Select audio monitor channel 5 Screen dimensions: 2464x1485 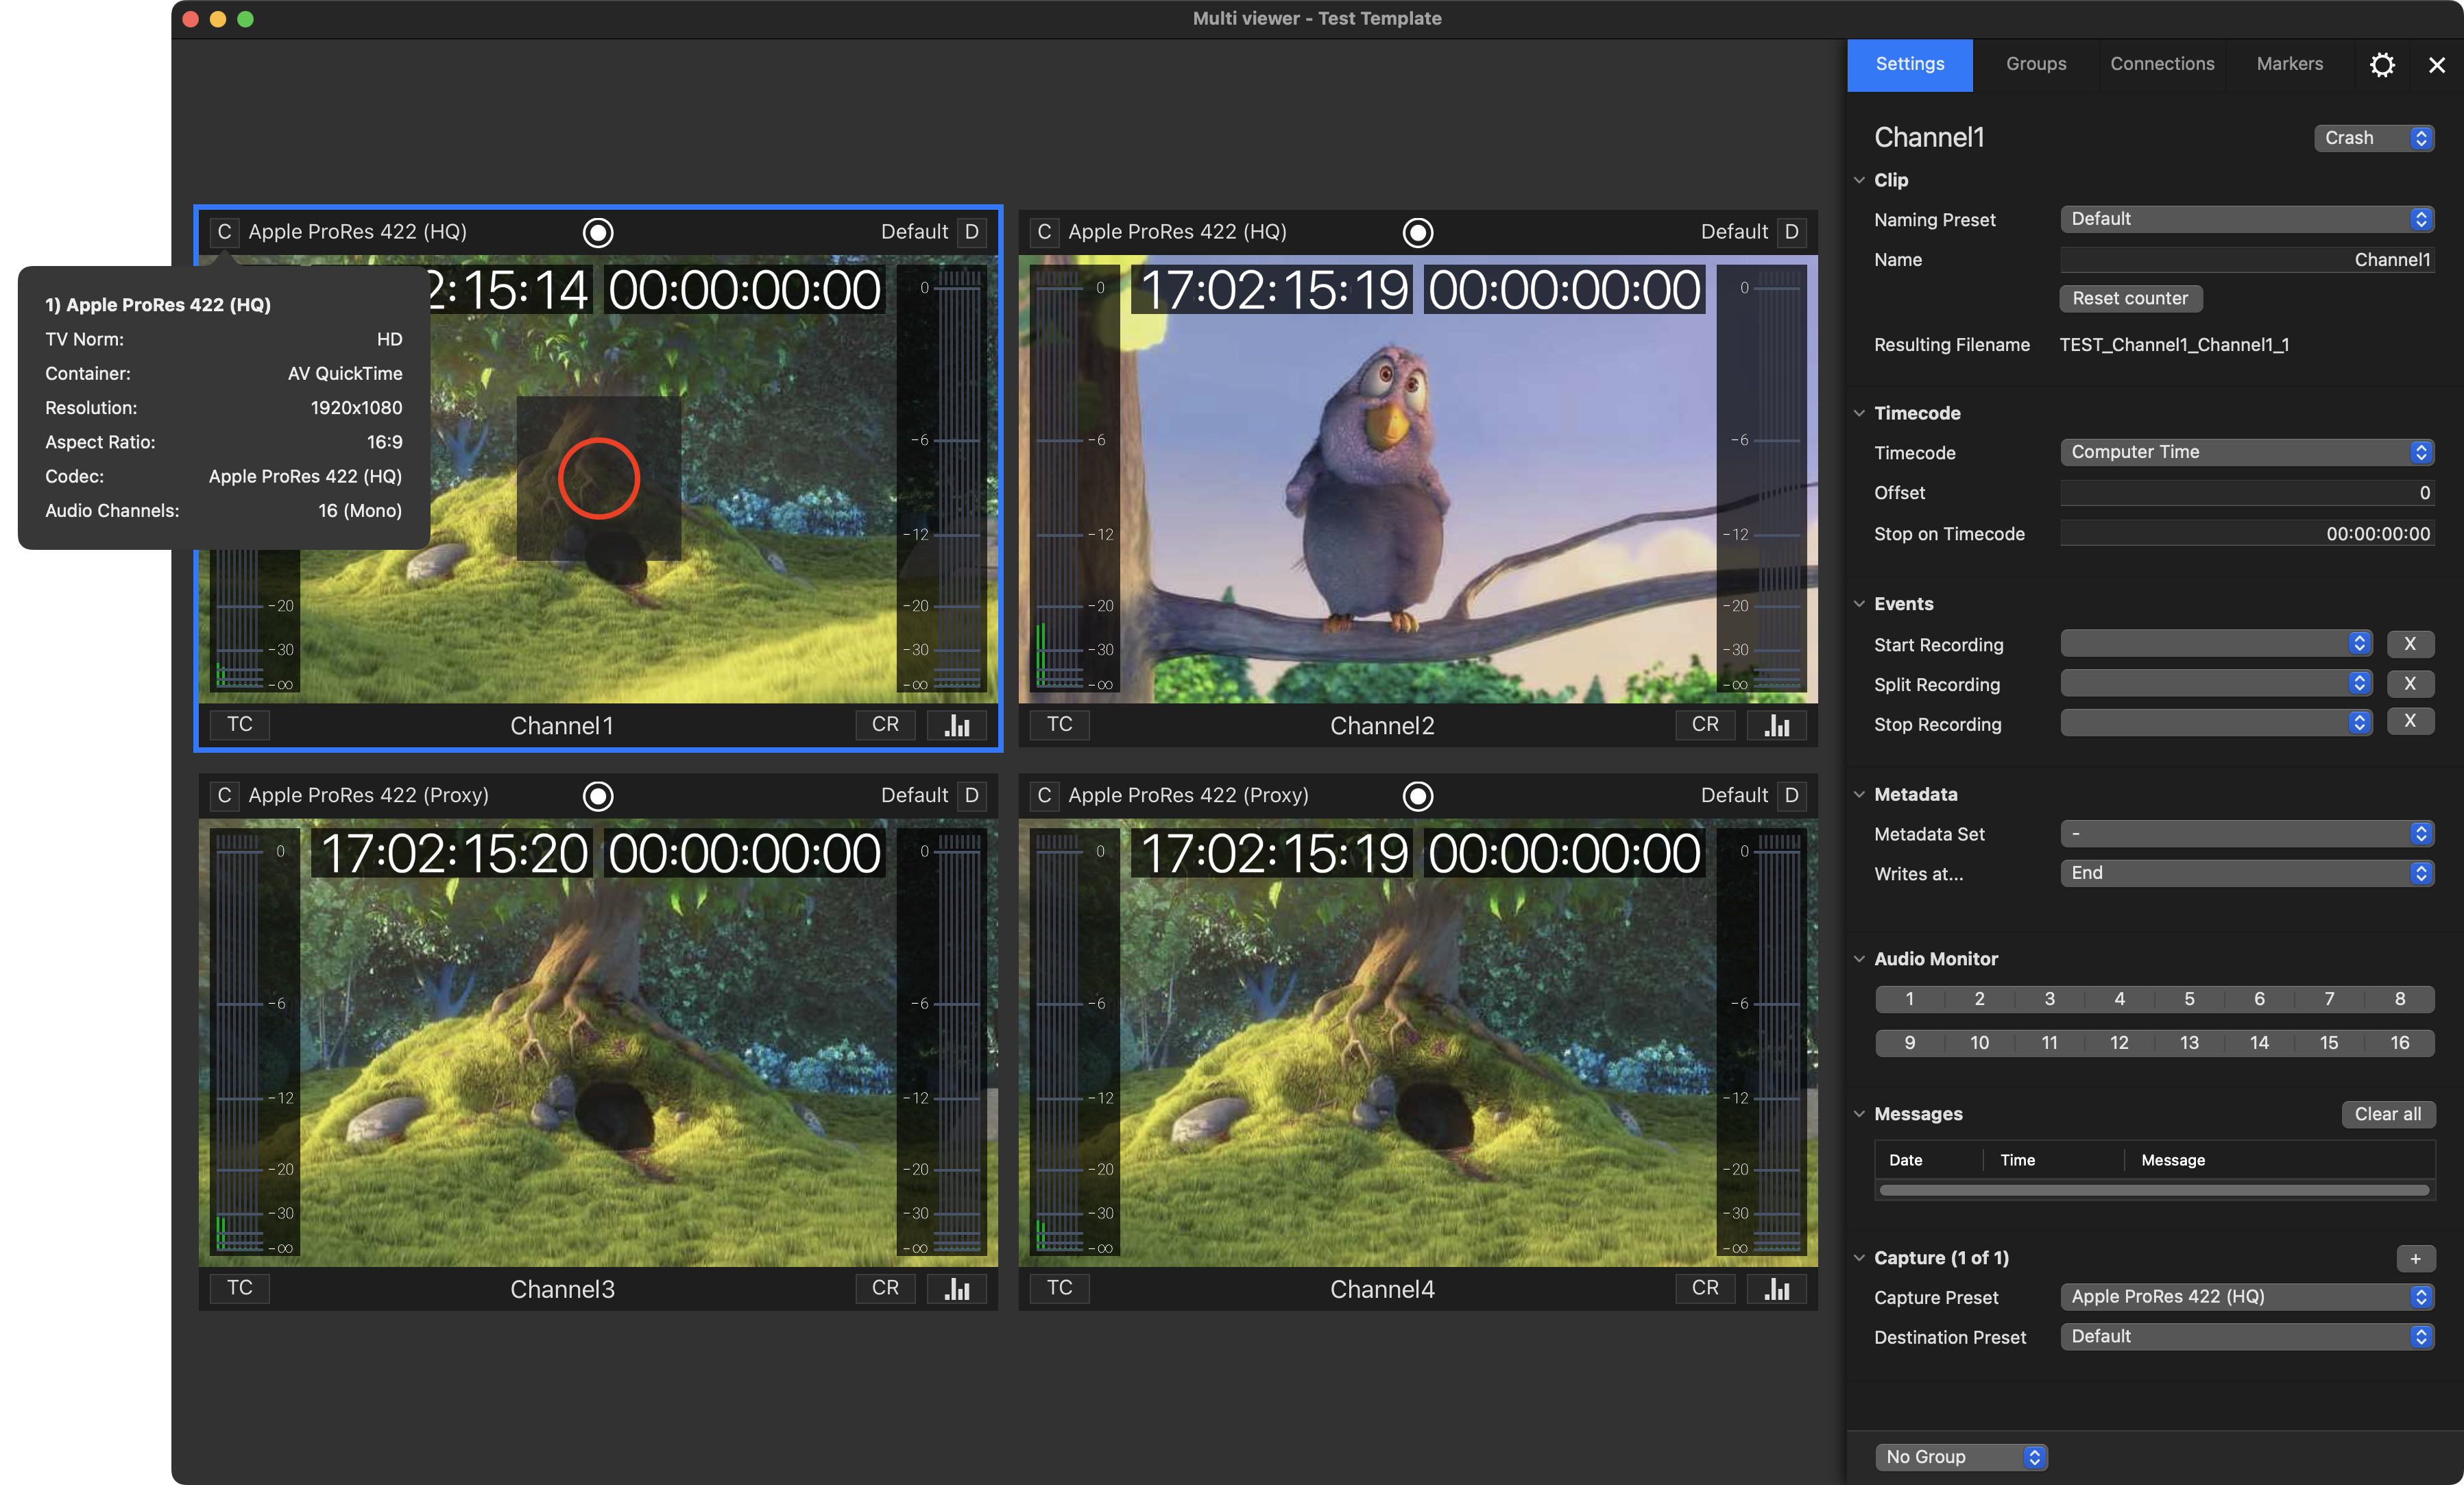pos(2189,999)
